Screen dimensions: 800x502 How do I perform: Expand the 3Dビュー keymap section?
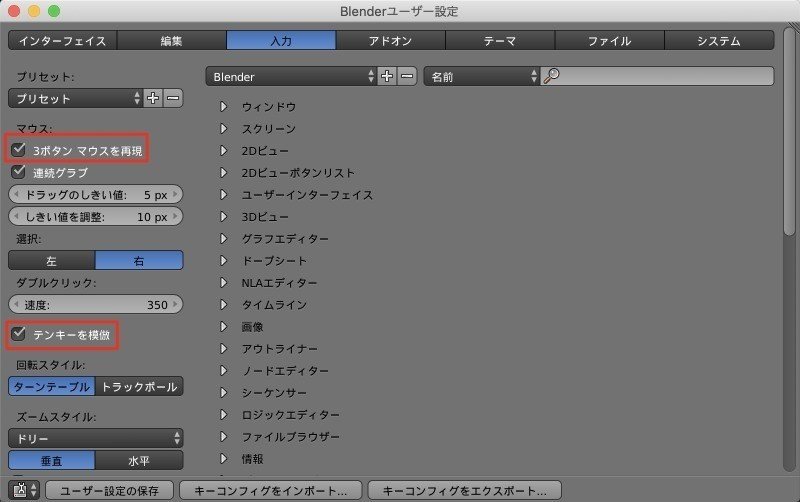click(x=223, y=217)
